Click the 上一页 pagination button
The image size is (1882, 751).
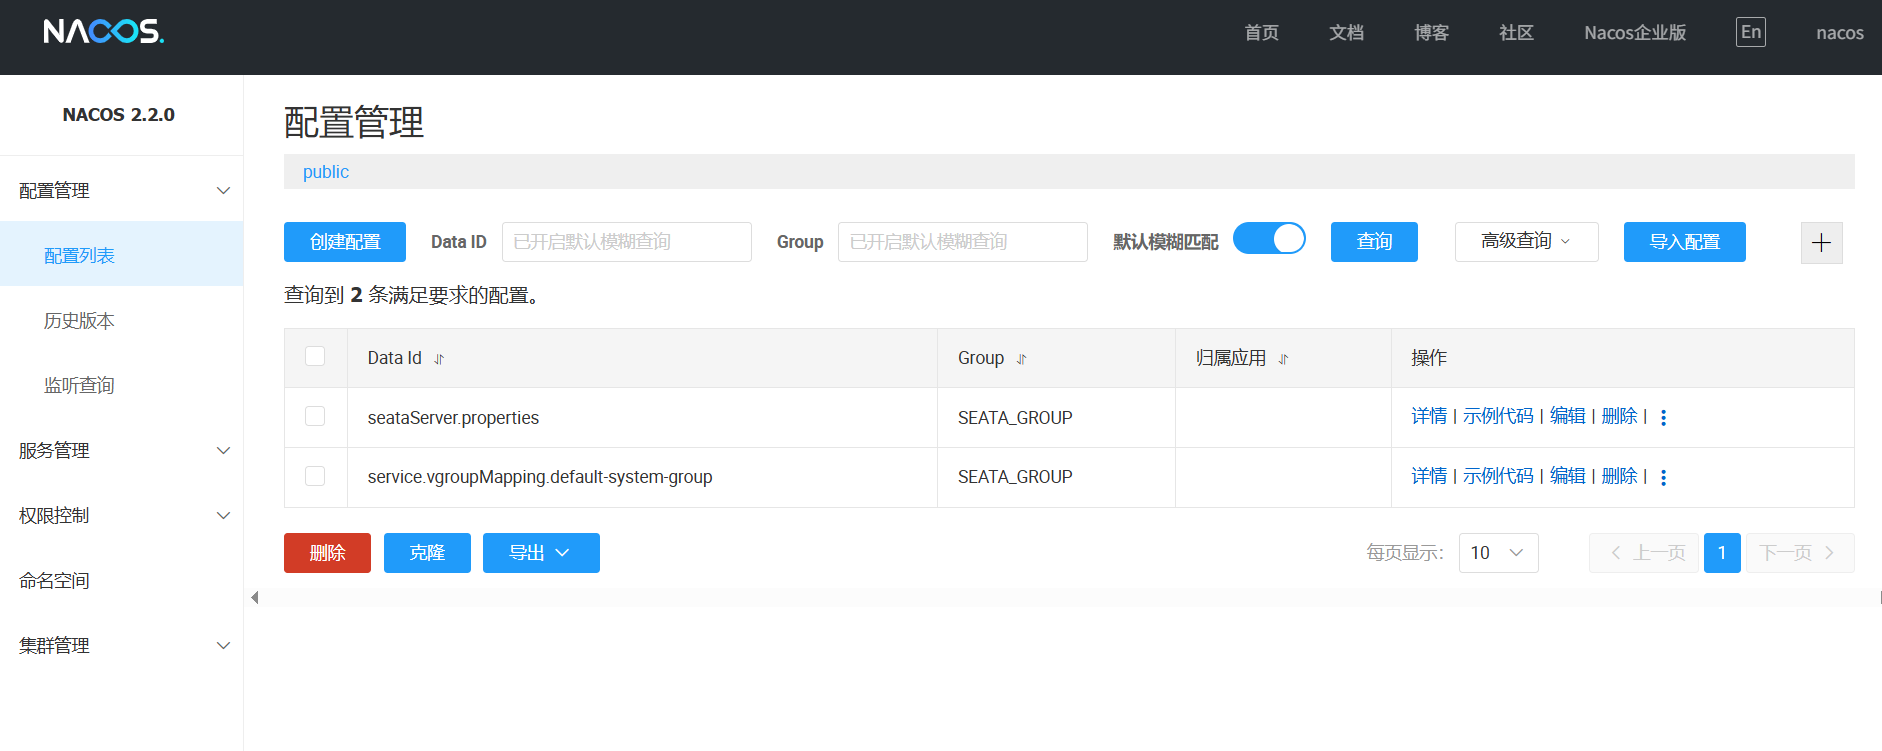[1644, 553]
